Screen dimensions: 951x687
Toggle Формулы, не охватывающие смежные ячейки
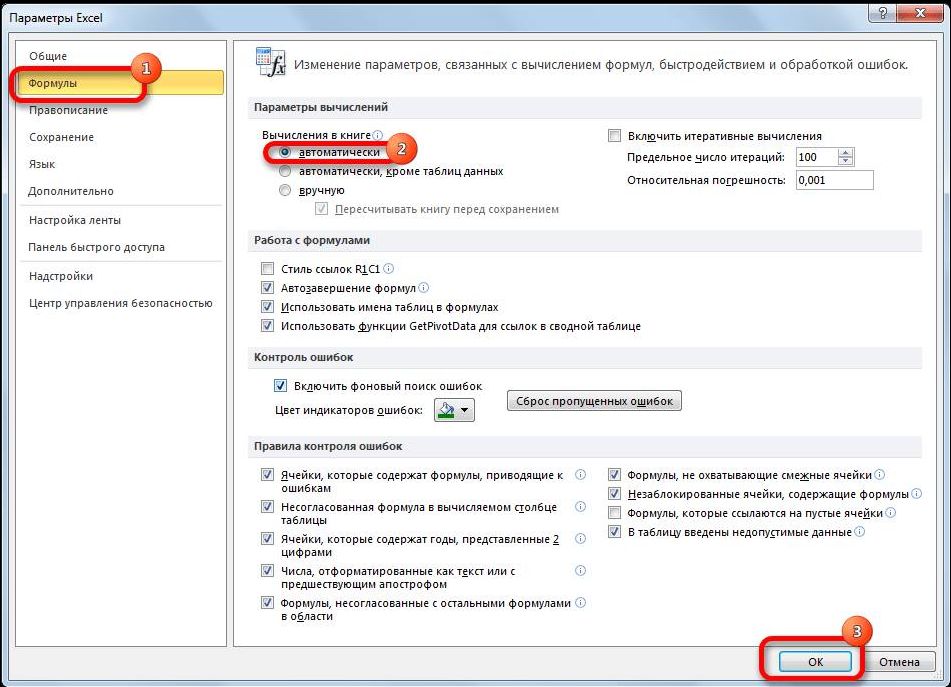coord(614,475)
